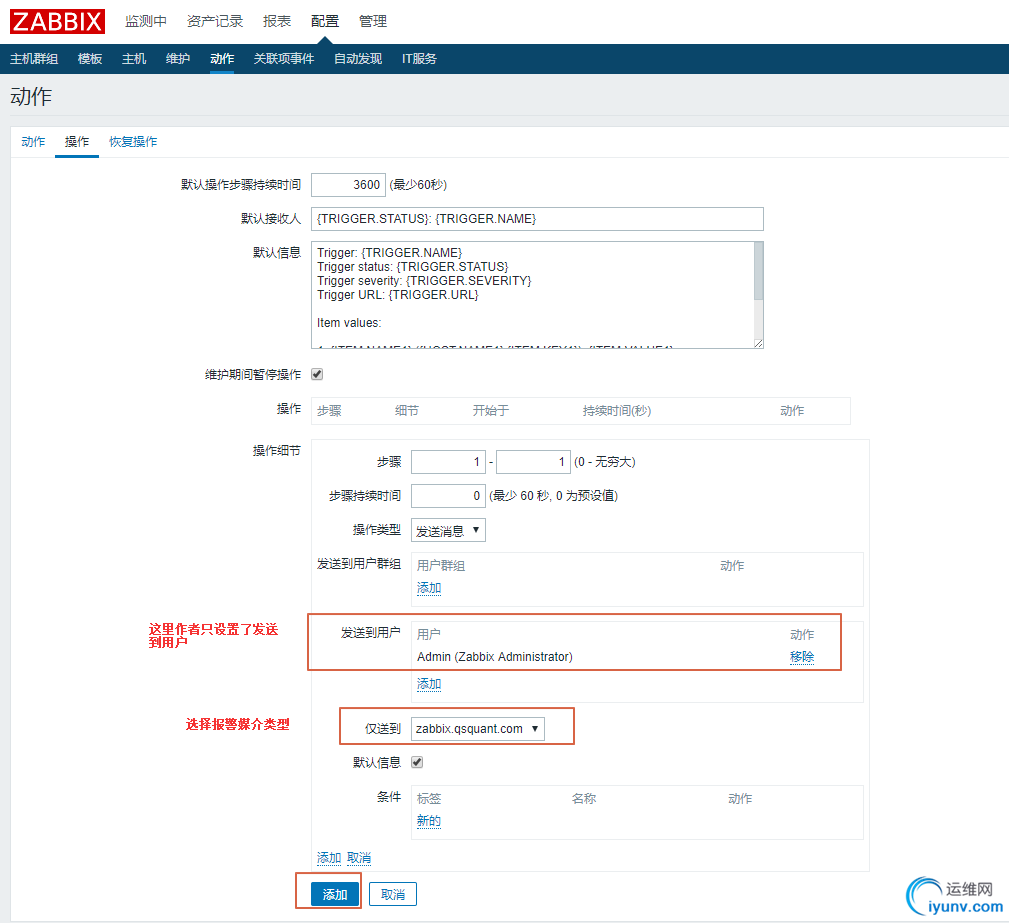This screenshot has height=923, width=1009.
Task: Click the 添加 link in operation details
Action: [x=329, y=857]
